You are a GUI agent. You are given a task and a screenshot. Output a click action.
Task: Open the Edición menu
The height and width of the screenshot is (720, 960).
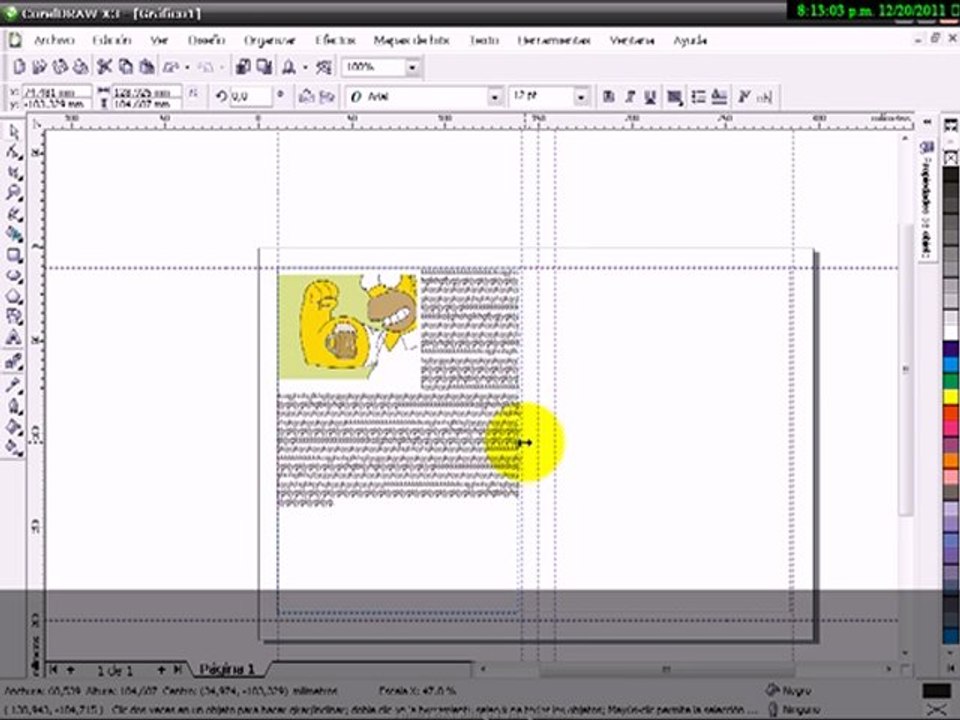coord(112,40)
